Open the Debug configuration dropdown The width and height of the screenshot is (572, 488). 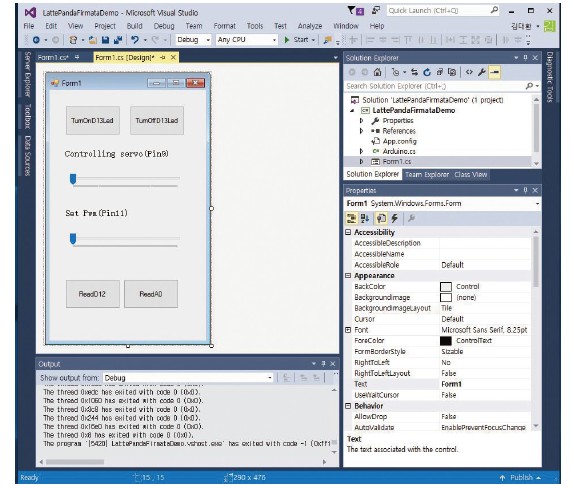click(208, 40)
